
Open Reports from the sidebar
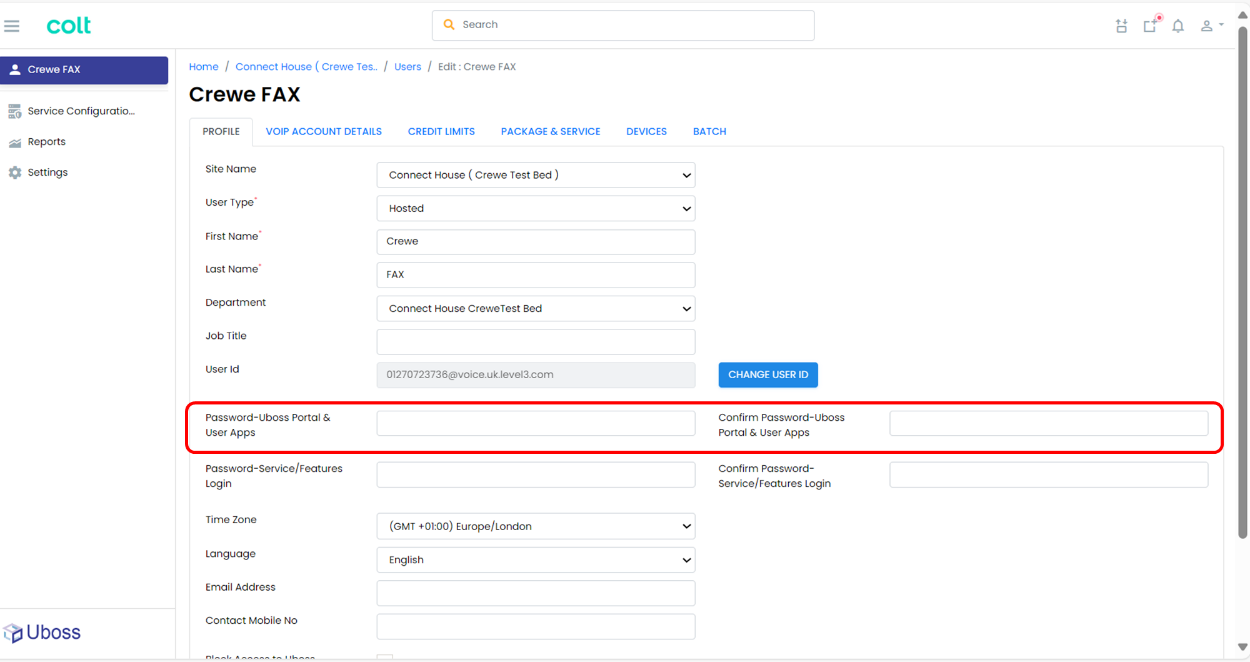46,142
